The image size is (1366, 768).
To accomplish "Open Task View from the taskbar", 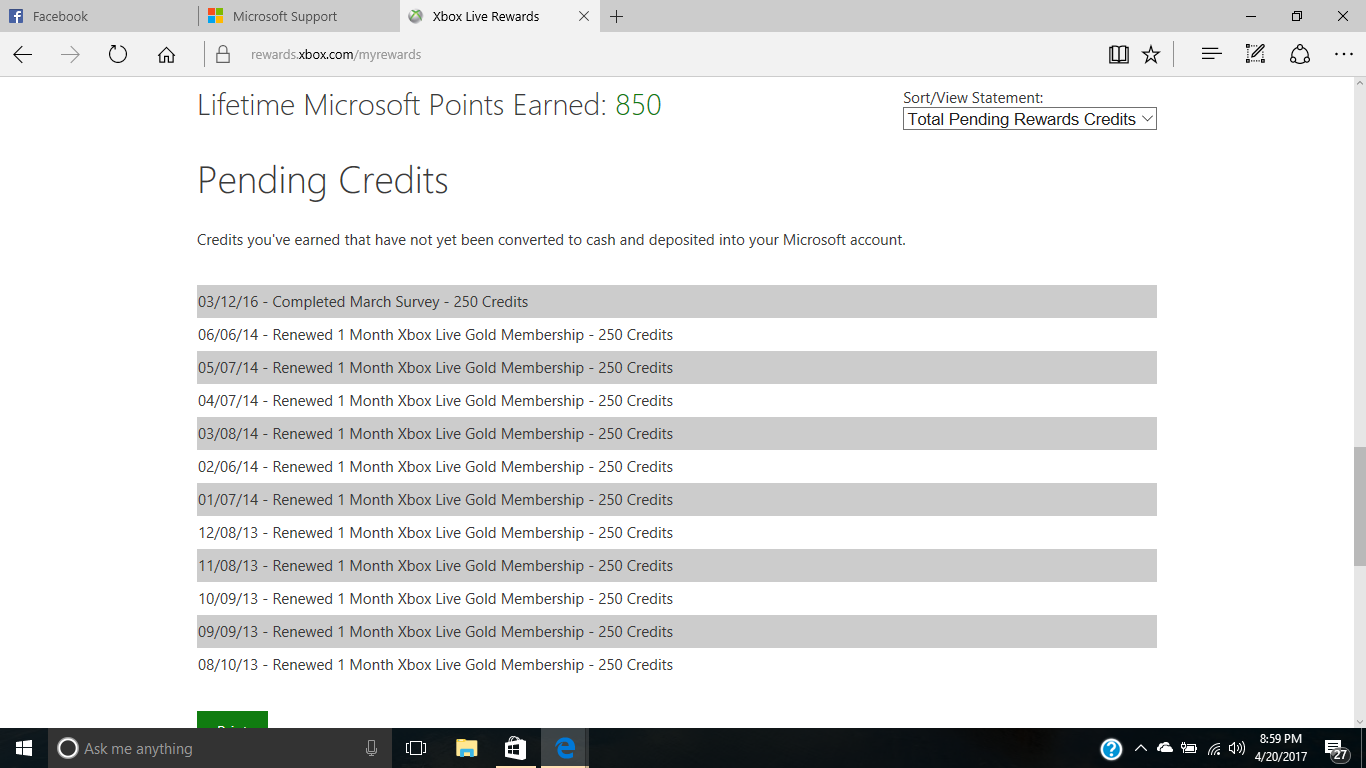I will (x=416, y=748).
